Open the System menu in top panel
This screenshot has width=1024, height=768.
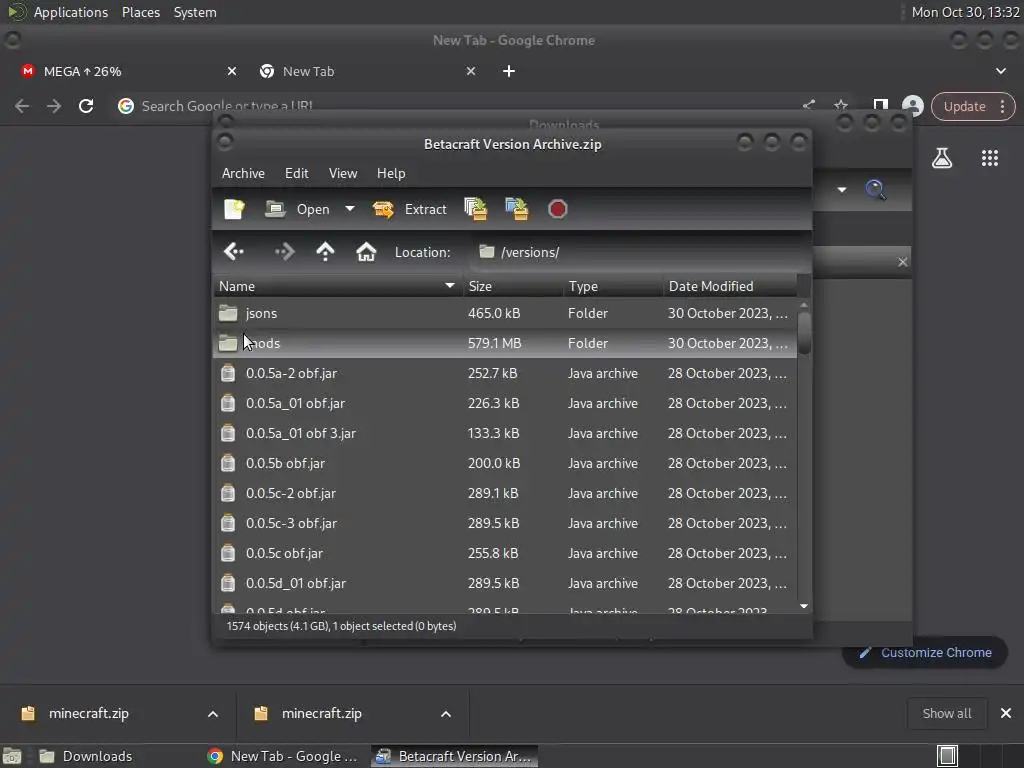point(195,12)
